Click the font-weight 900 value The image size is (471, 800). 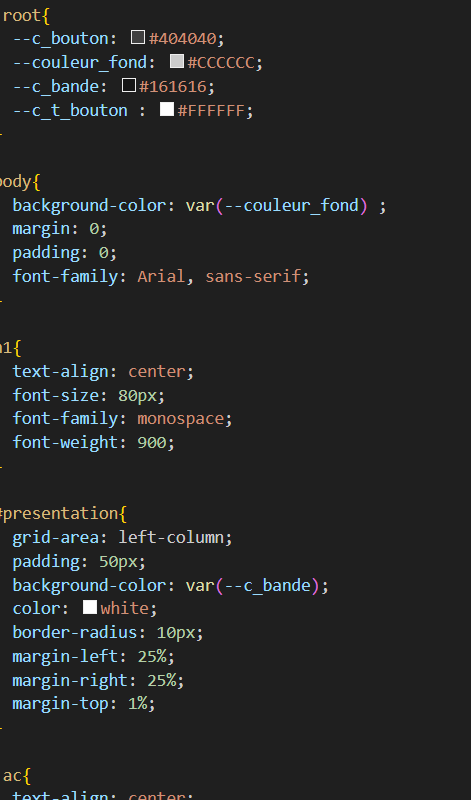152,442
